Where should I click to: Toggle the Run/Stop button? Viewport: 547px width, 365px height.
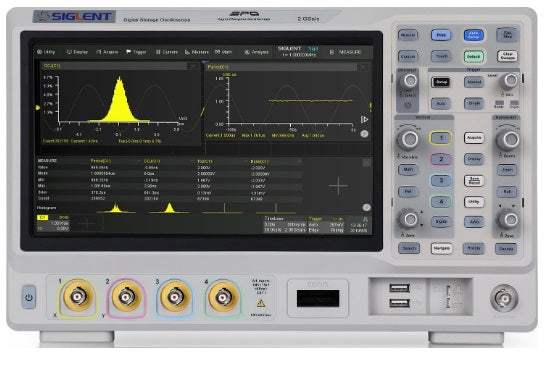(507, 35)
